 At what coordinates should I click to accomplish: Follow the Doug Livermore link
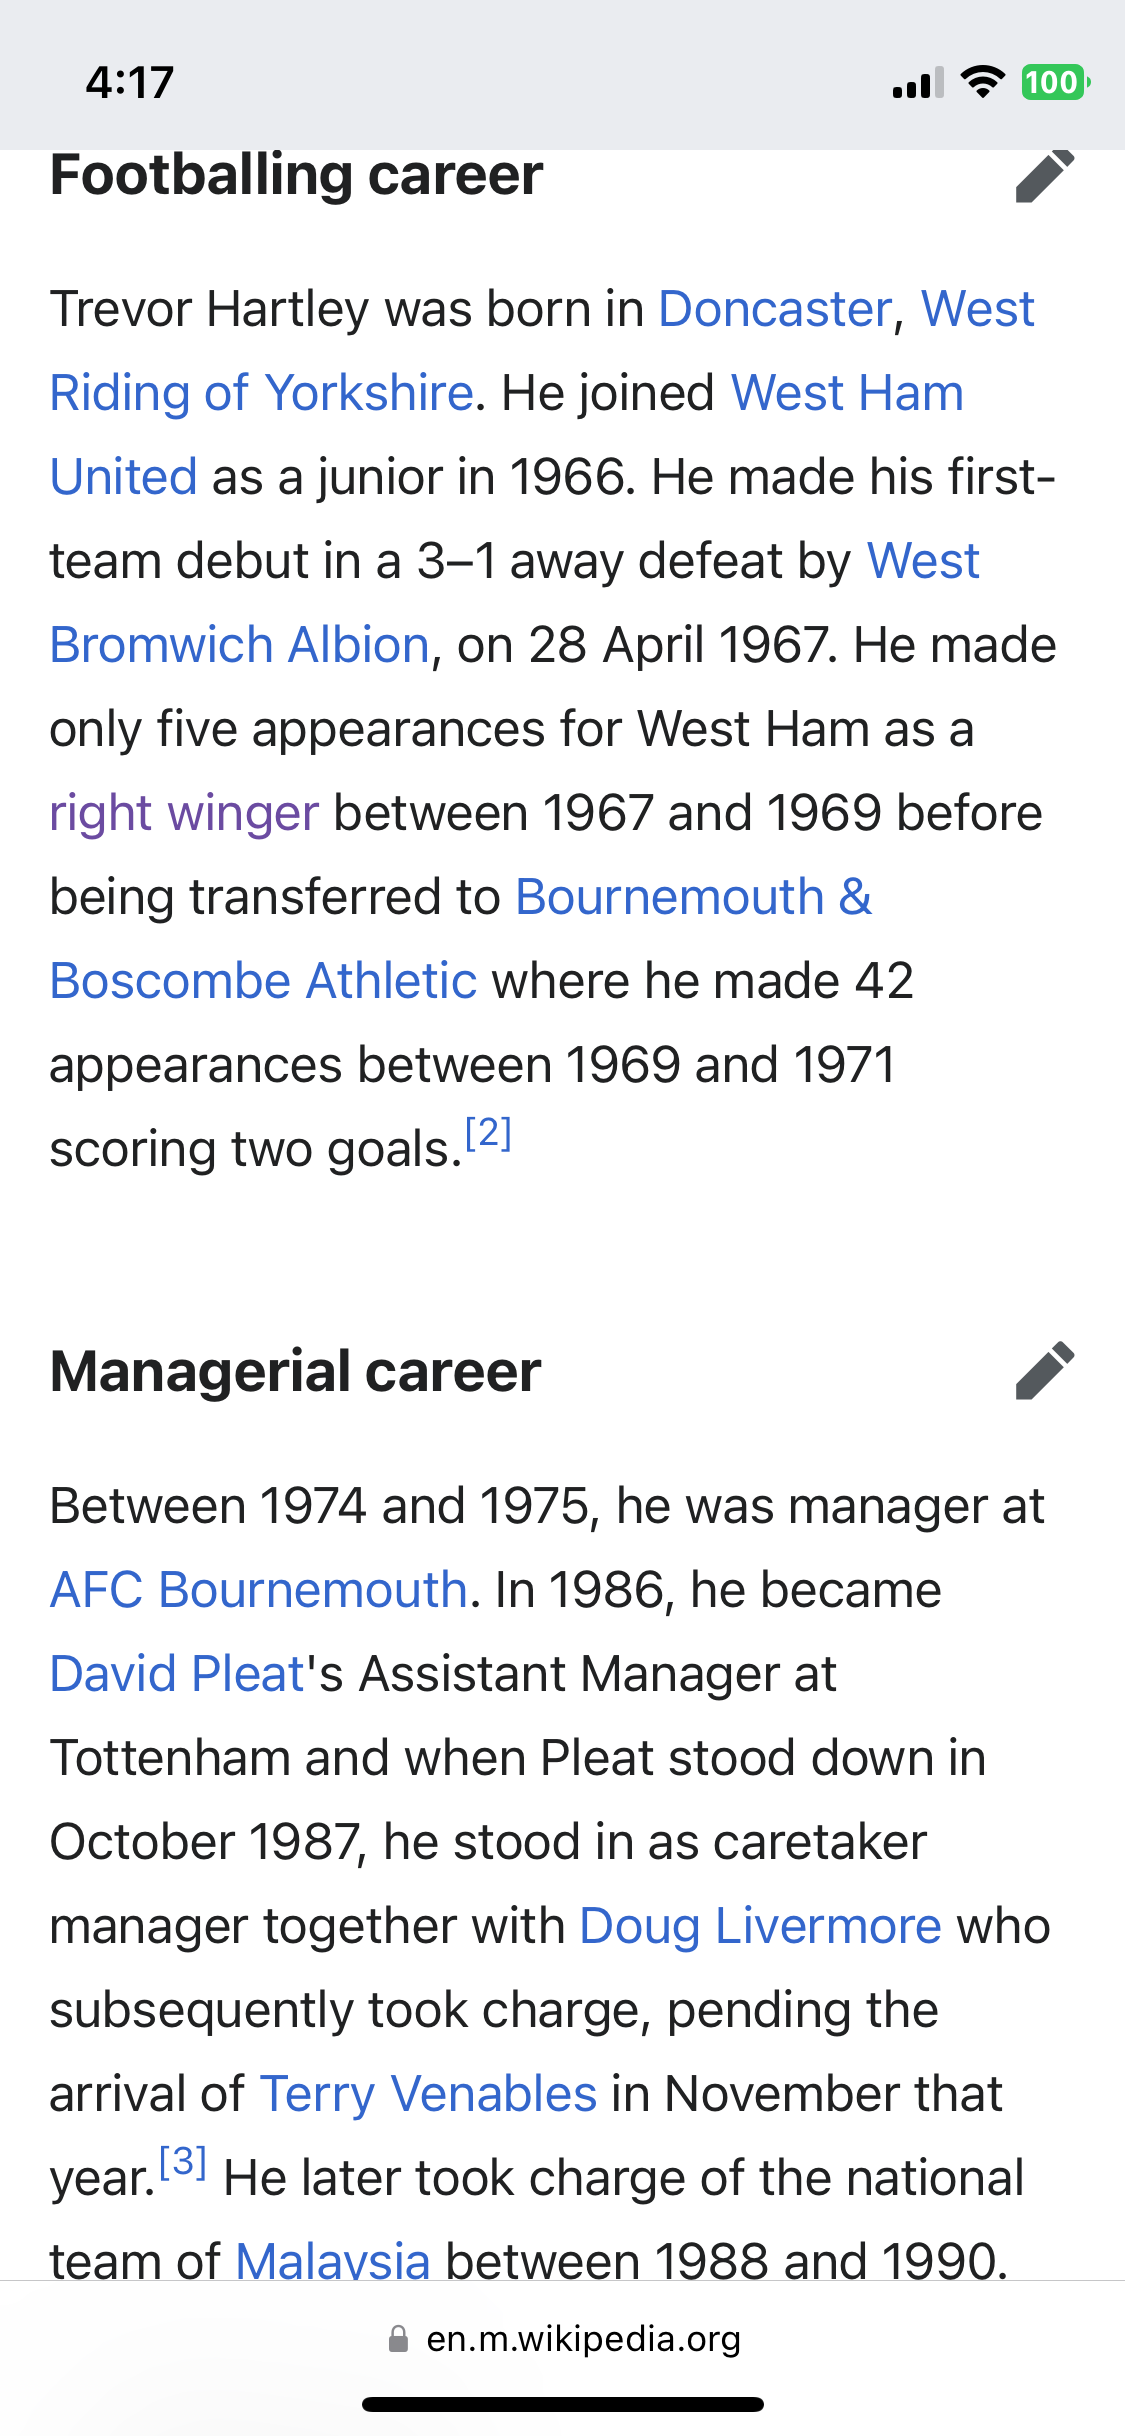[761, 1926]
